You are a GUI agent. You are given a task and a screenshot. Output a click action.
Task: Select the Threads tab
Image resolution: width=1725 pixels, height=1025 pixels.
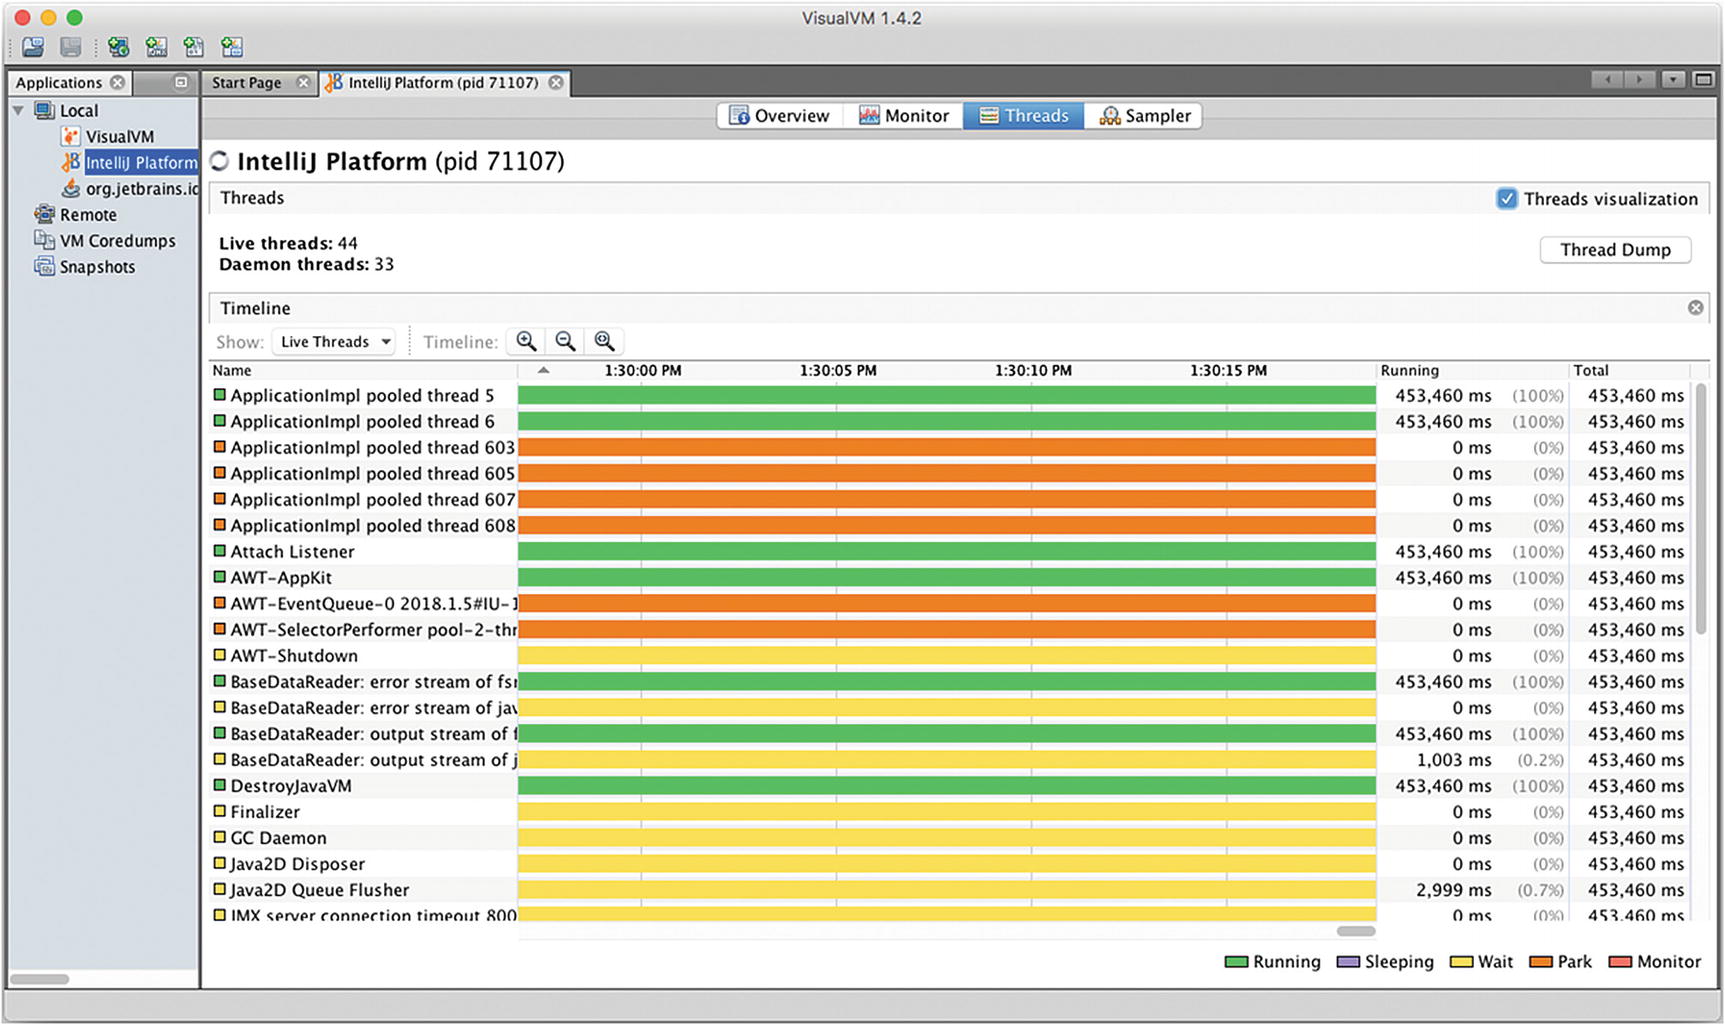click(1024, 116)
